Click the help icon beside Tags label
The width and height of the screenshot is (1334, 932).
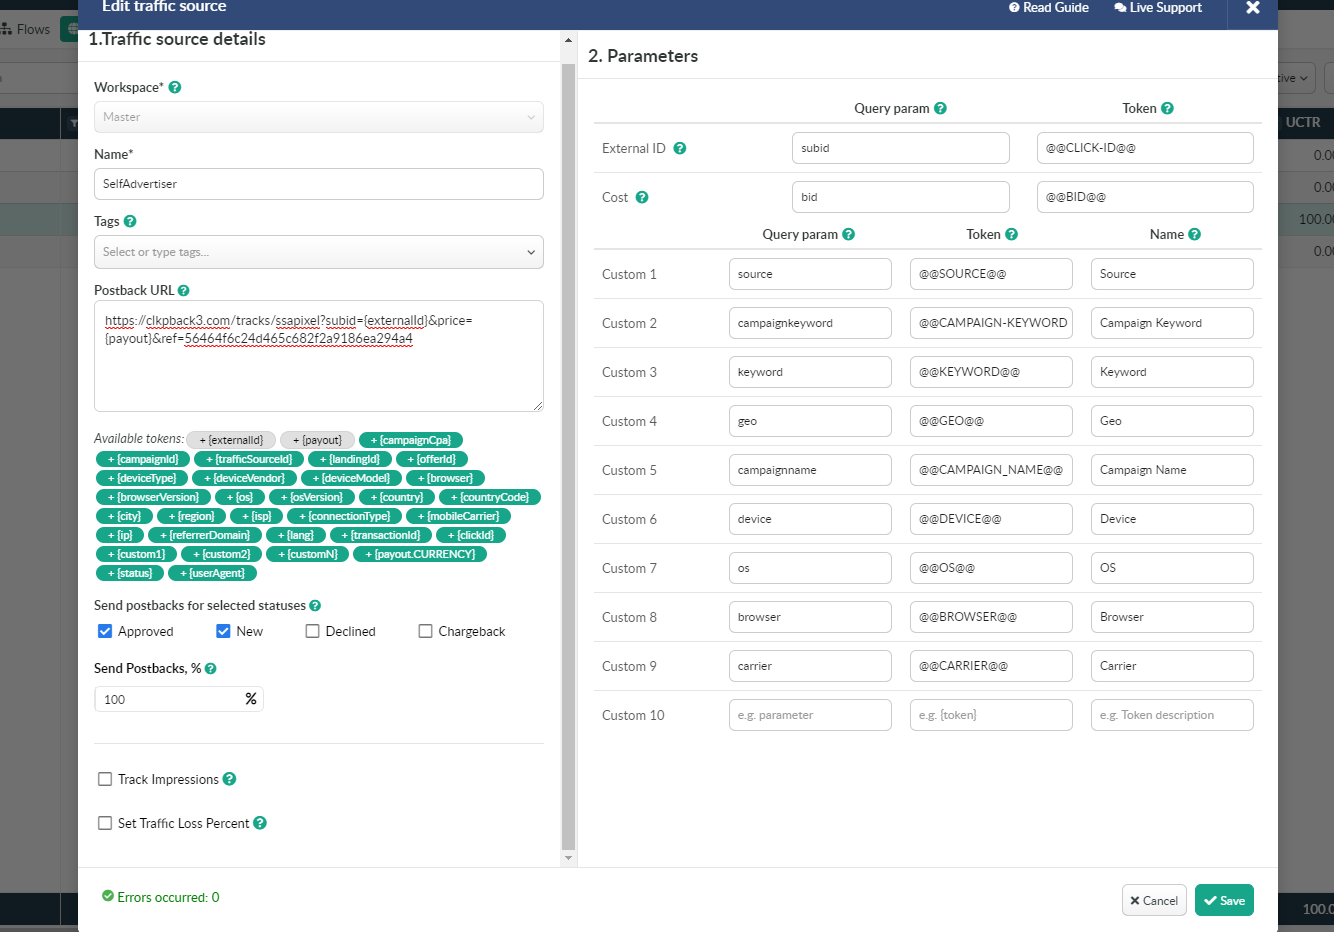point(130,221)
